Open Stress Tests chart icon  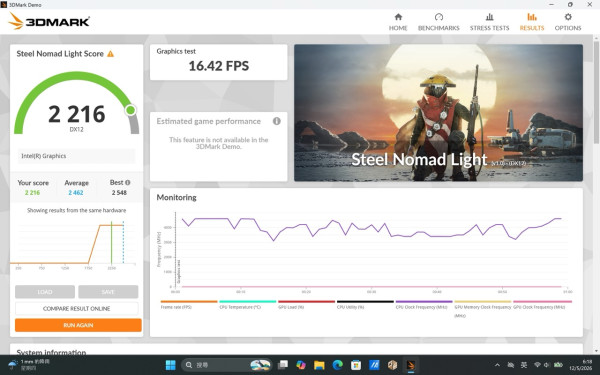point(489,17)
